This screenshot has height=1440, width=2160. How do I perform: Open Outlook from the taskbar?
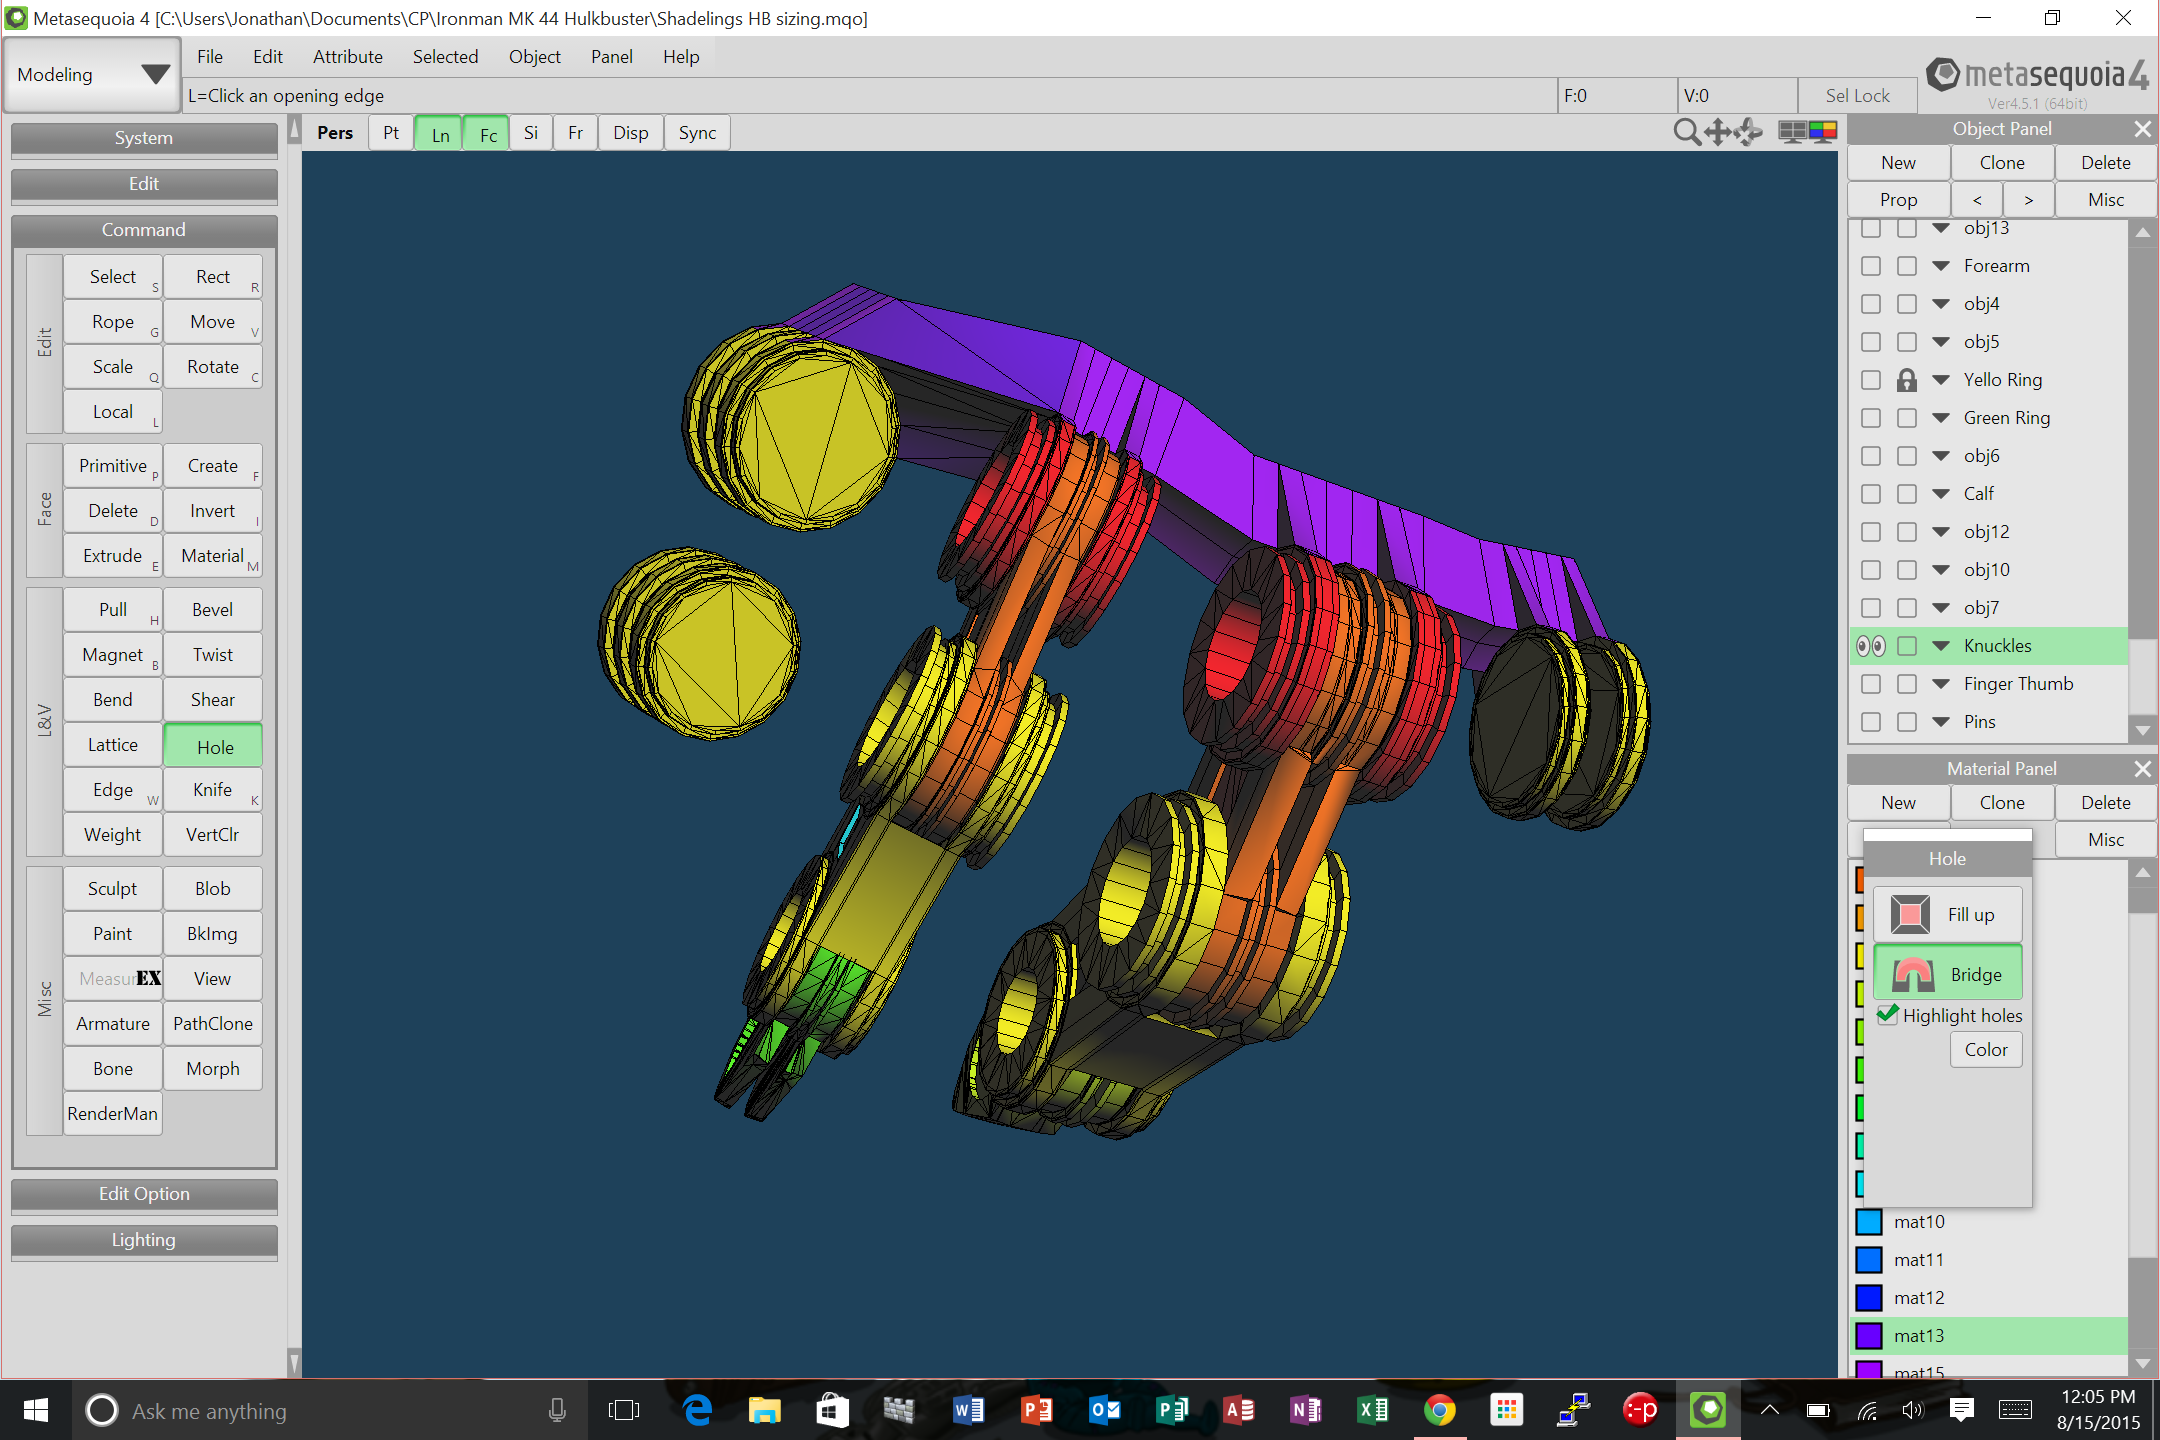1104,1410
